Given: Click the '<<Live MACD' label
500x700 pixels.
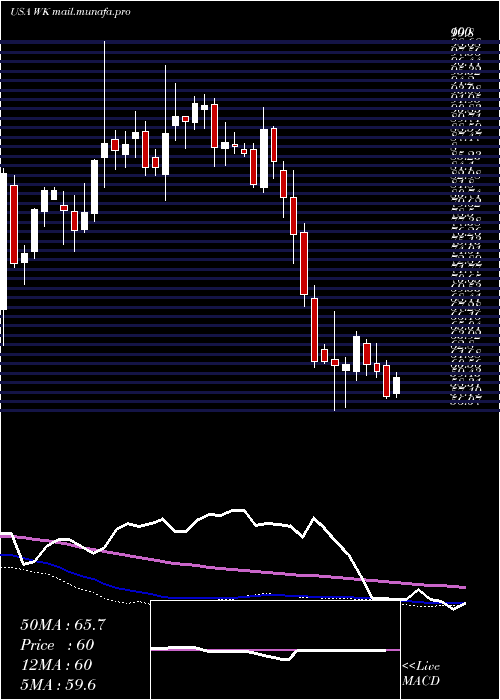Looking at the screenshot, I should (x=421, y=674).
